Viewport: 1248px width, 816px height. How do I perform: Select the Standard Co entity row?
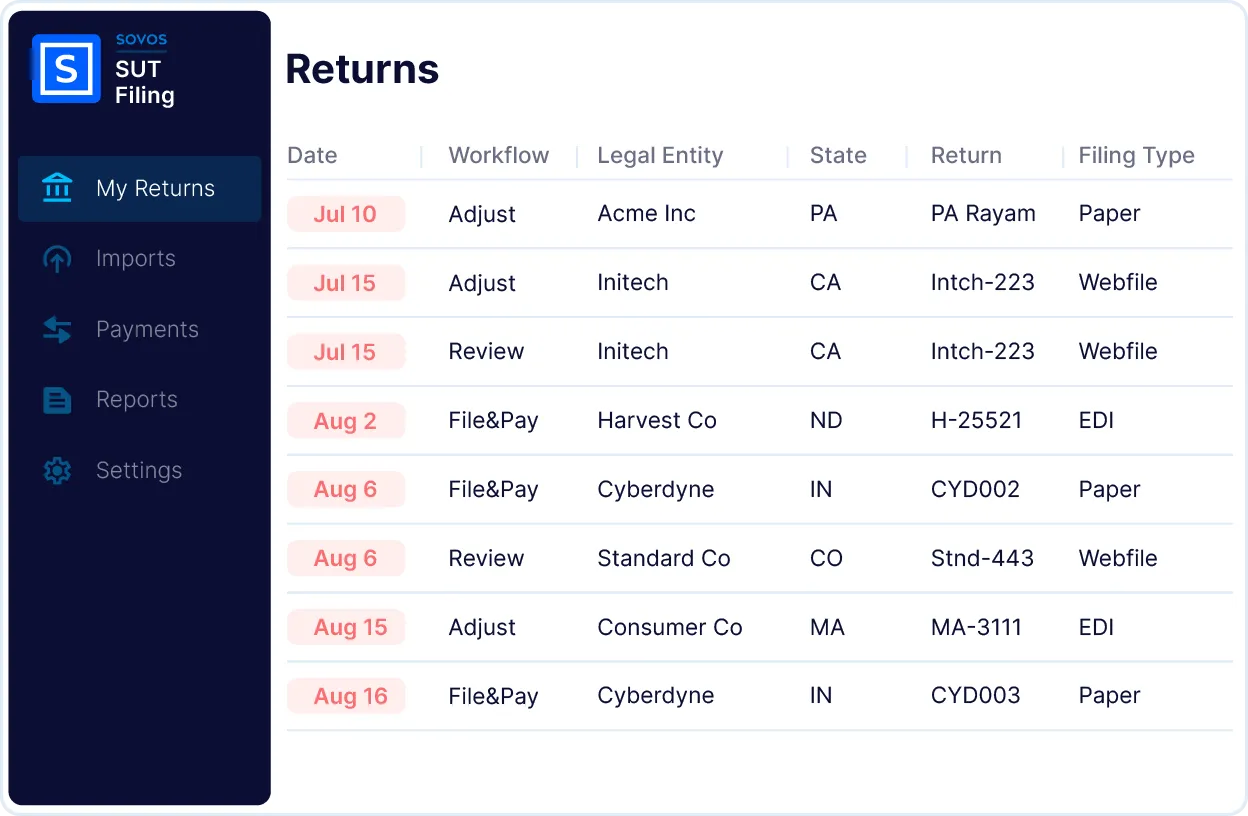tap(663, 558)
